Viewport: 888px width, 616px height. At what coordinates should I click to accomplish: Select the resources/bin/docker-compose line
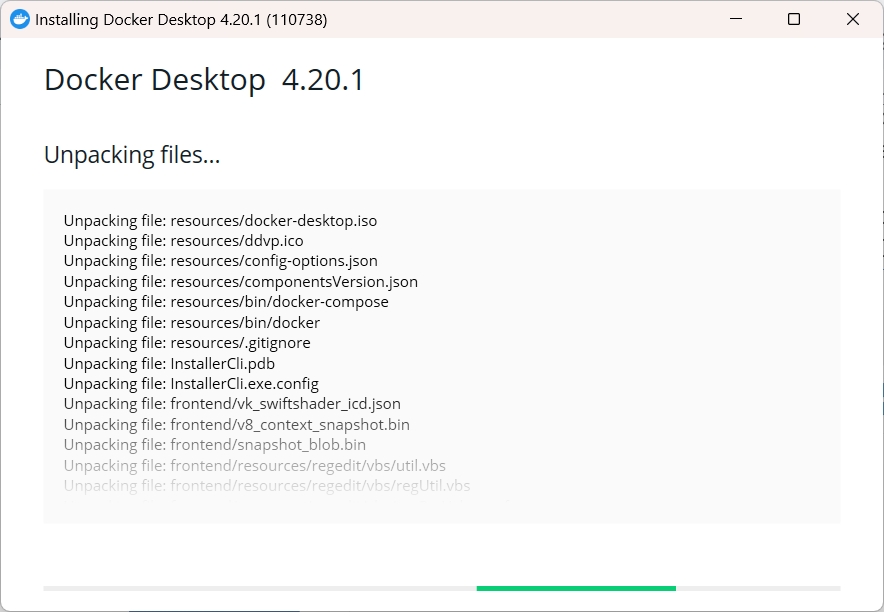pyautogui.click(x=226, y=302)
